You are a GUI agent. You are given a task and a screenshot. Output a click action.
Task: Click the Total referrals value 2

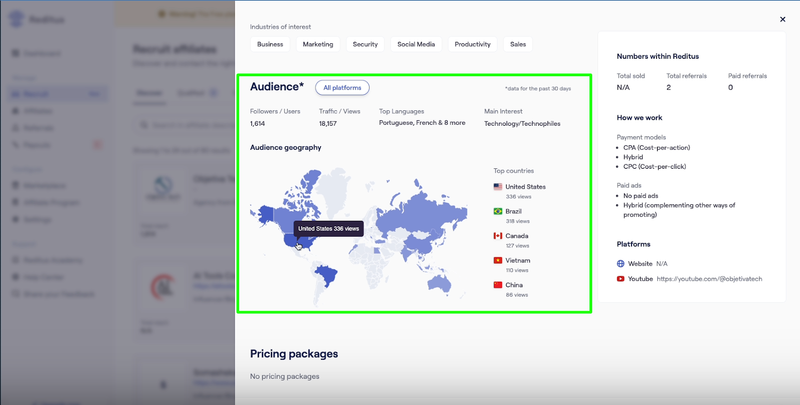pyautogui.click(x=668, y=88)
